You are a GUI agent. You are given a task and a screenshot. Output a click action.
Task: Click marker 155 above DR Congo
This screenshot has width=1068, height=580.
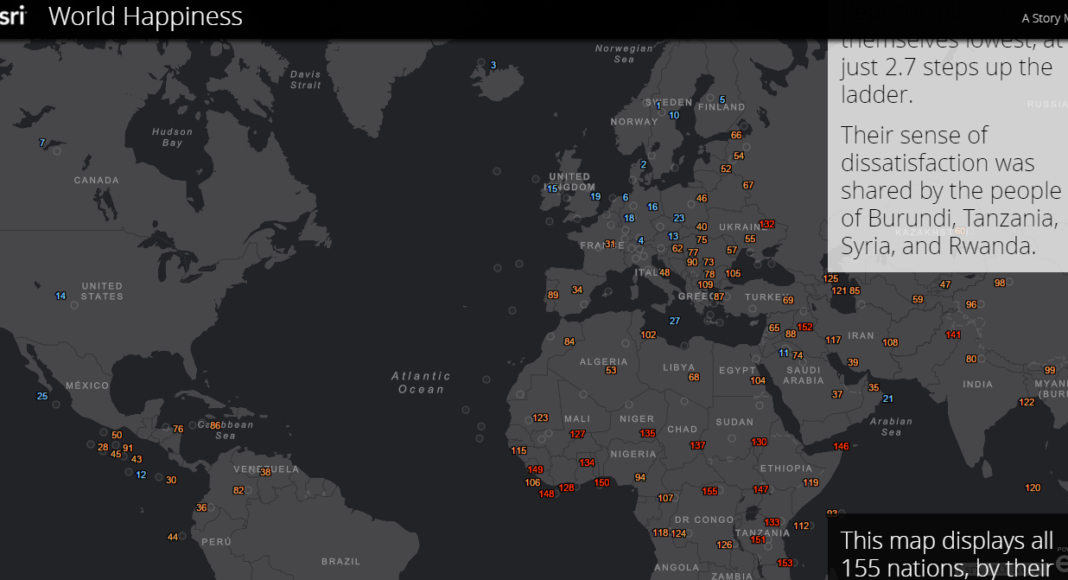coord(710,491)
